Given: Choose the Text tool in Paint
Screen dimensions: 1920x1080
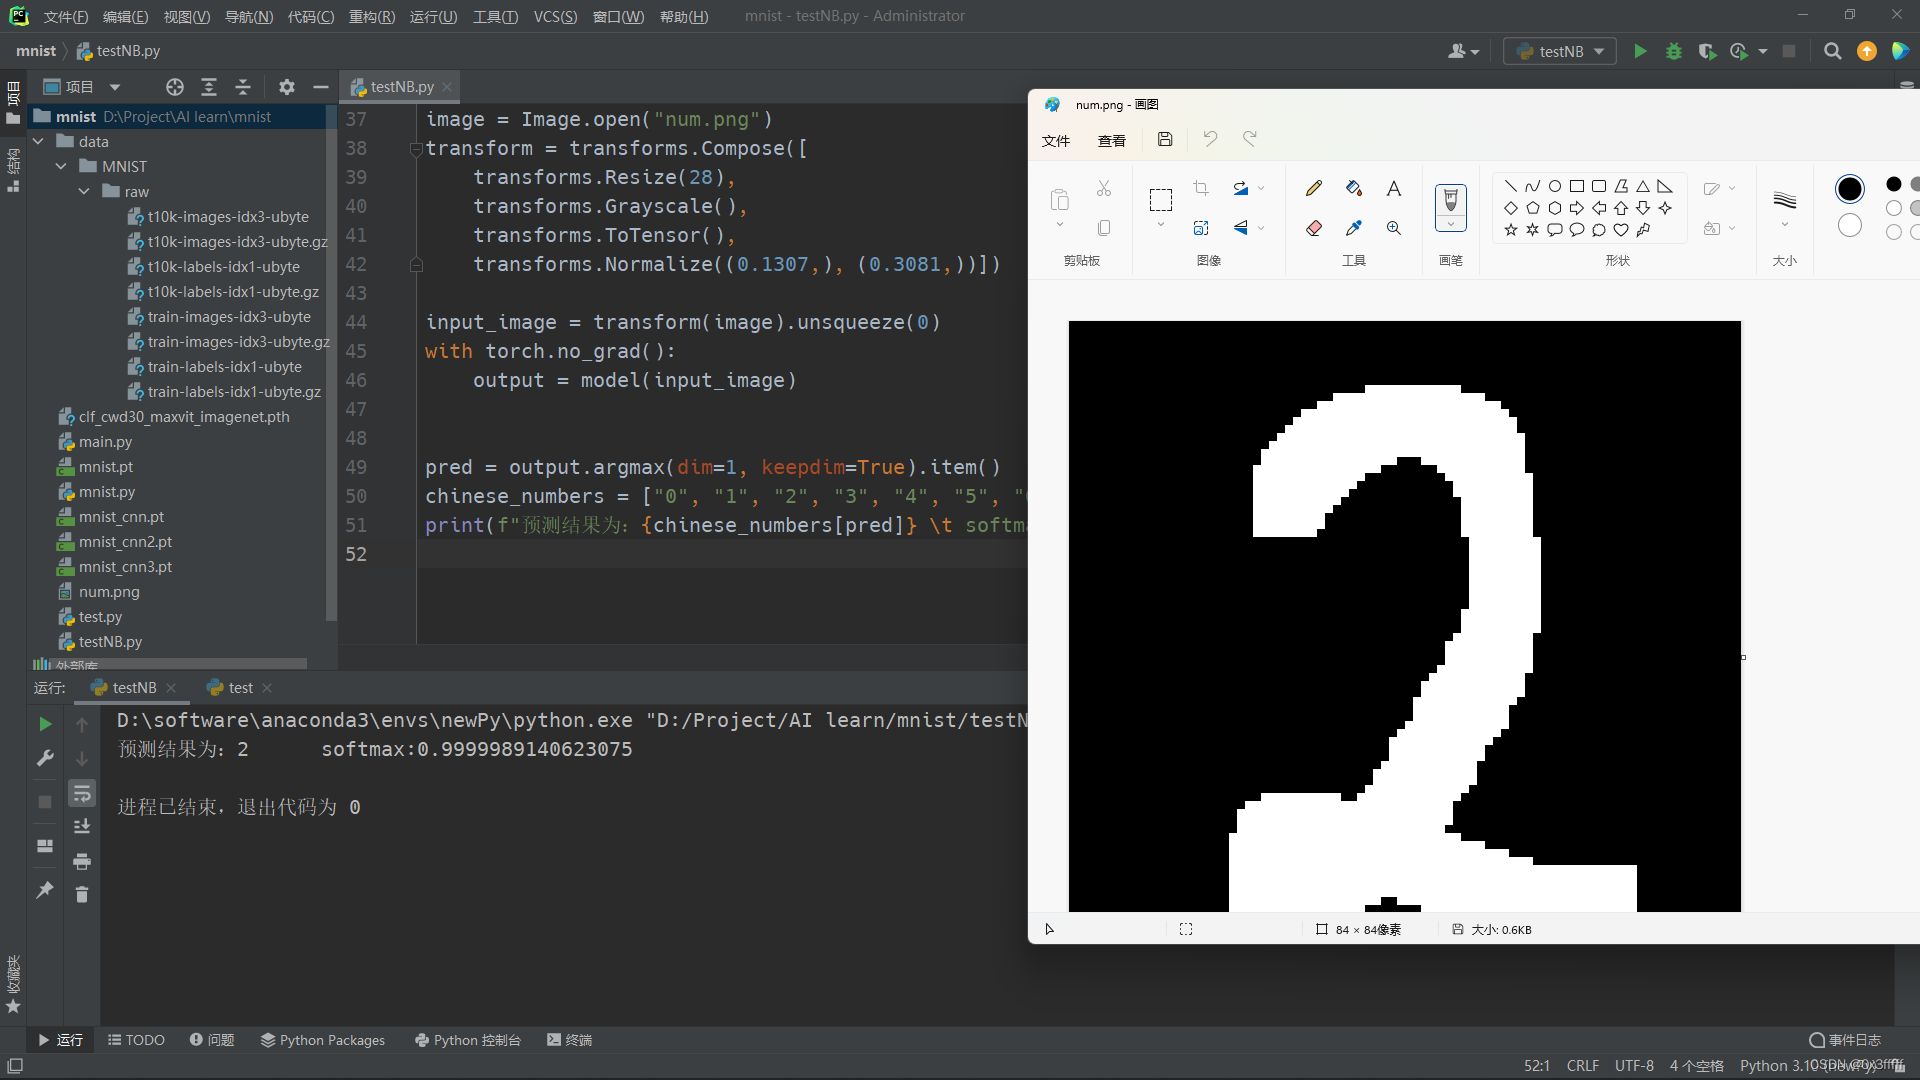Looking at the screenshot, I should pos(1393,188).
